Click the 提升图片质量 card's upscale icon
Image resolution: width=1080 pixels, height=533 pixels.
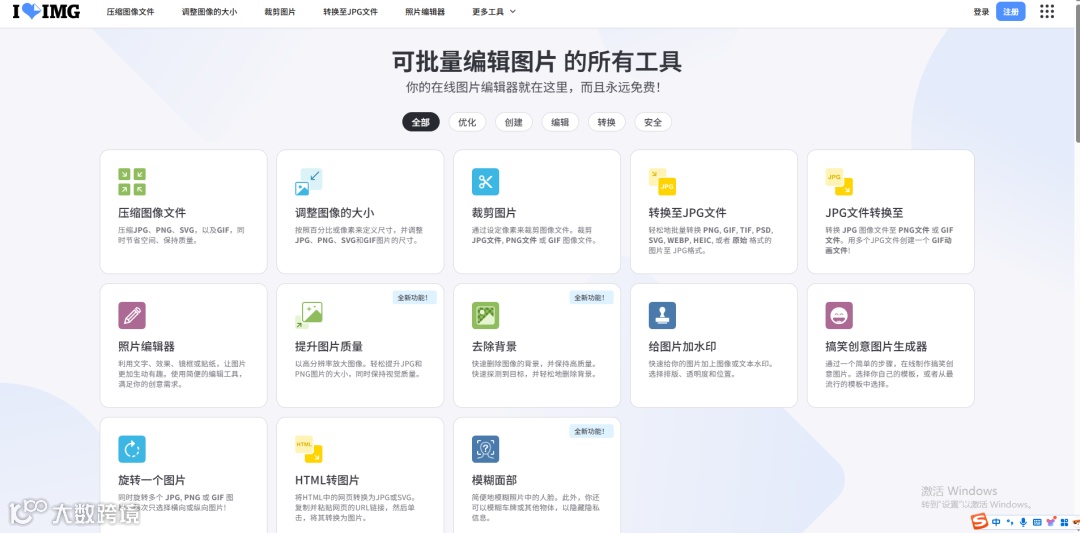(x=309, y=315)
